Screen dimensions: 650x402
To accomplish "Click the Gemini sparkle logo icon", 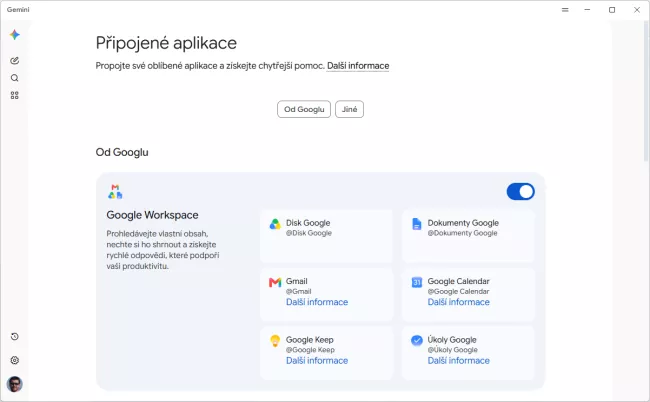I will coord(15,35).
